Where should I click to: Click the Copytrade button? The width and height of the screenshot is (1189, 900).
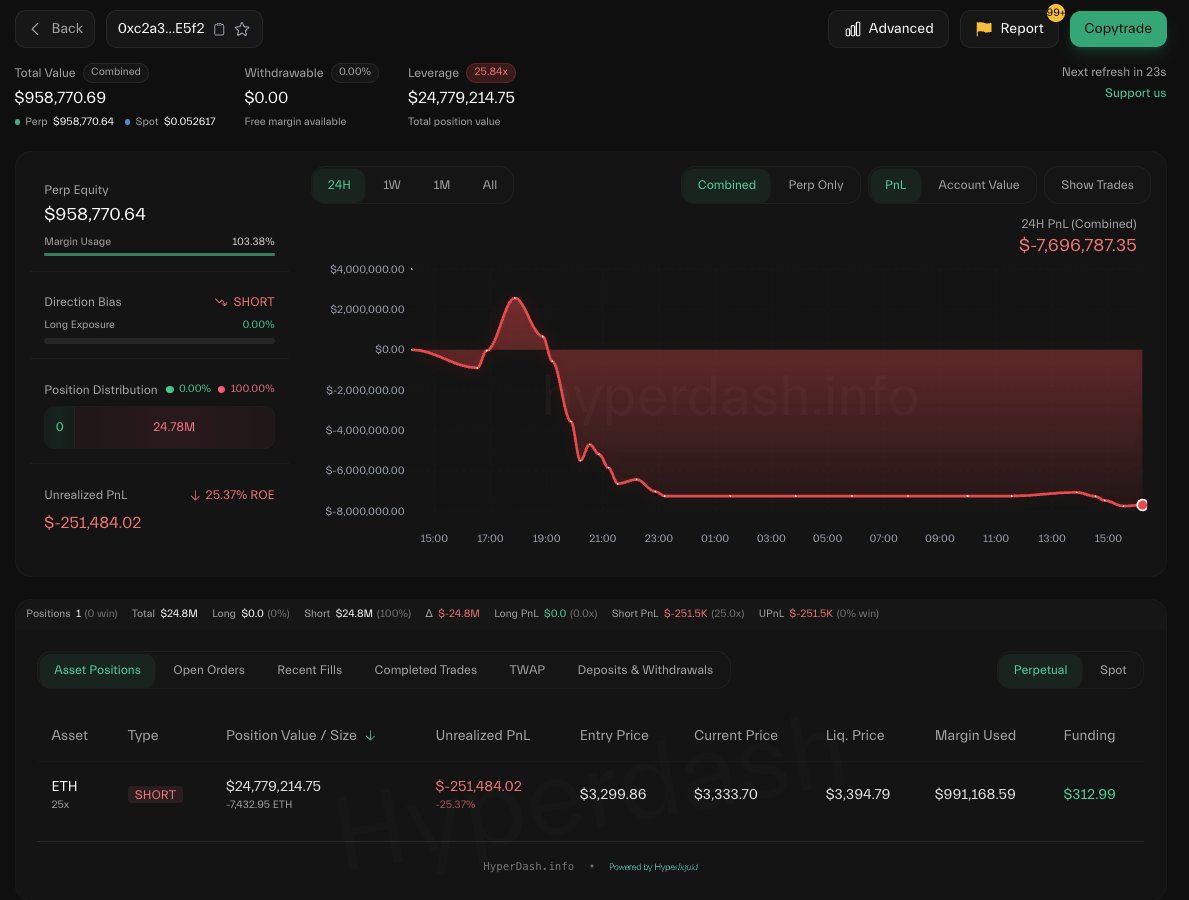(x=1117, y=29)
